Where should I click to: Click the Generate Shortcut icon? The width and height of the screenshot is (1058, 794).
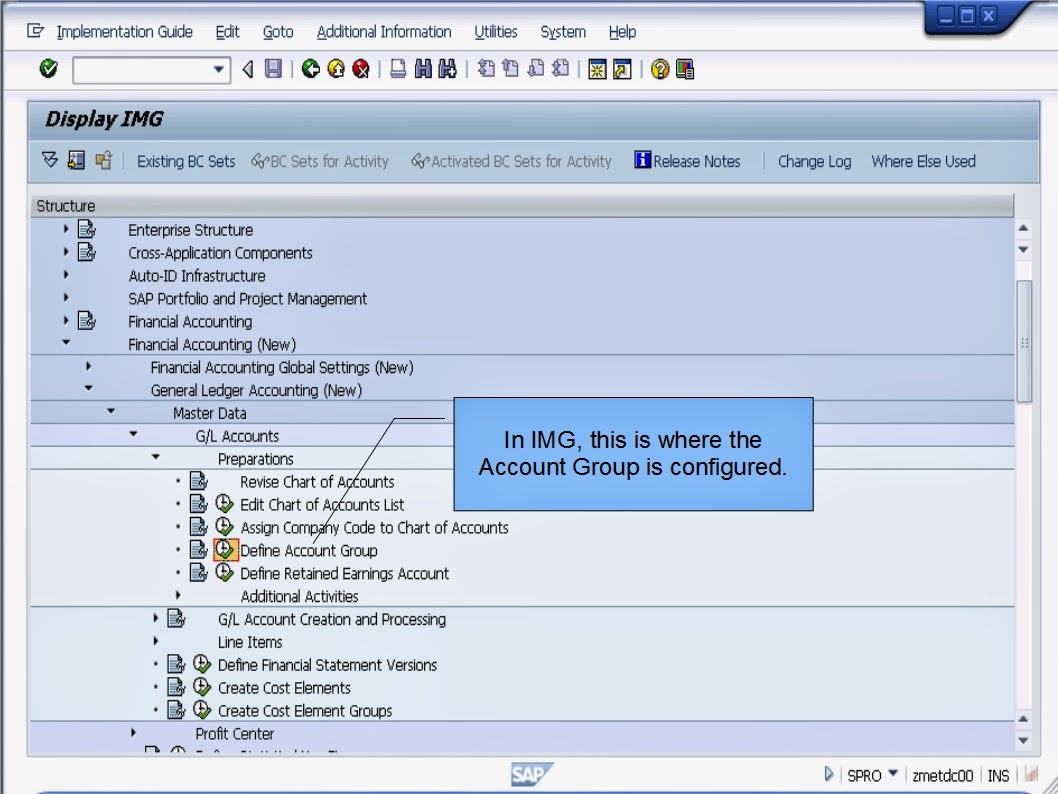(x=622, y=69)
